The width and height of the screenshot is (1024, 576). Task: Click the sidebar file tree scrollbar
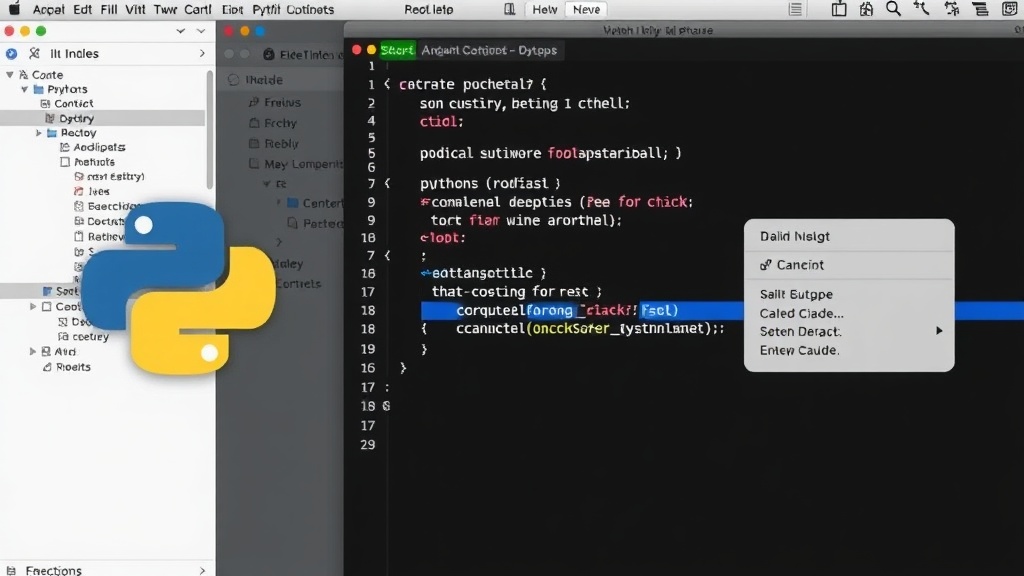click(x=210, y=129)
